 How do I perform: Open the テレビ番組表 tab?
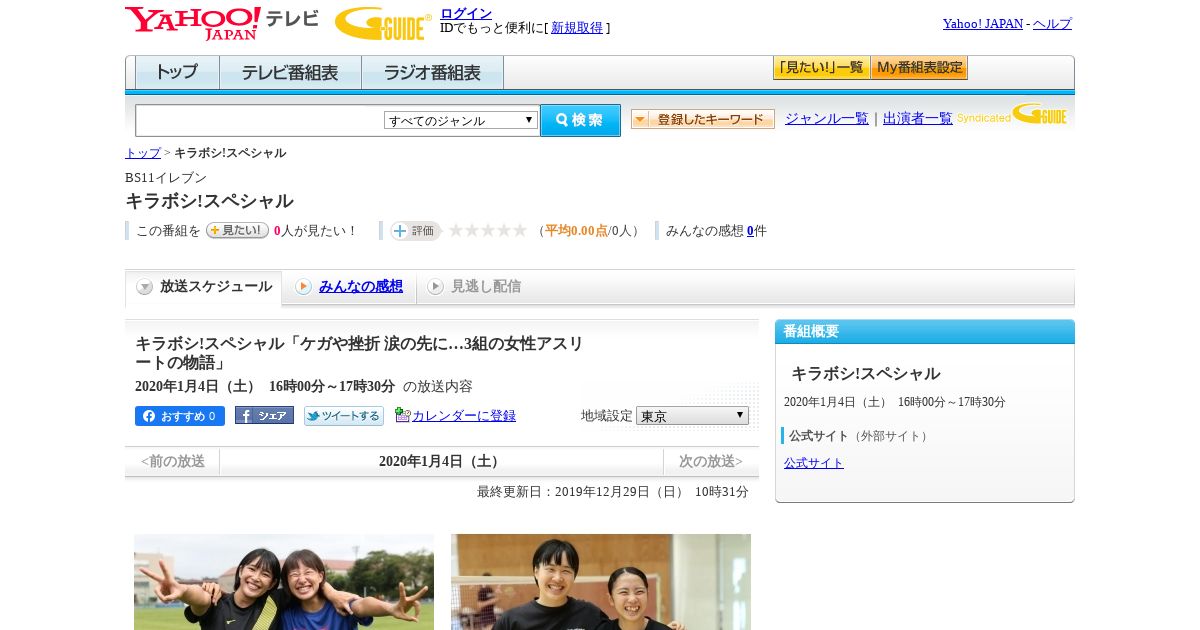click(290, 73)
